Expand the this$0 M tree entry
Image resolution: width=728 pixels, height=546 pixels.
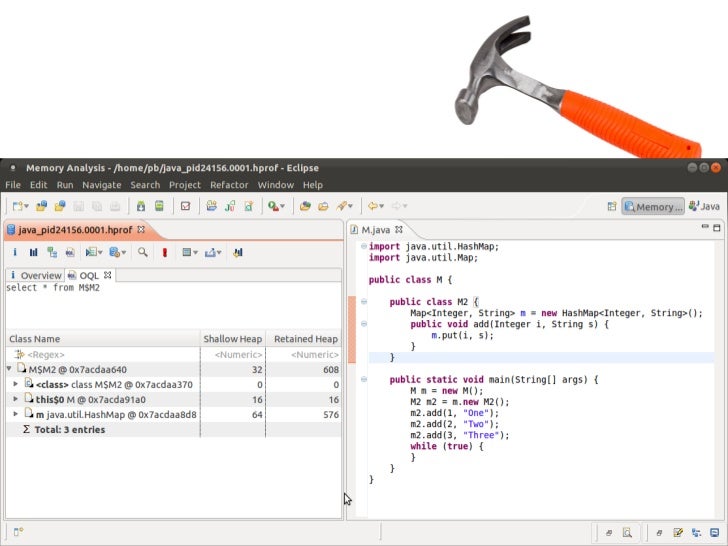[16, 399]
